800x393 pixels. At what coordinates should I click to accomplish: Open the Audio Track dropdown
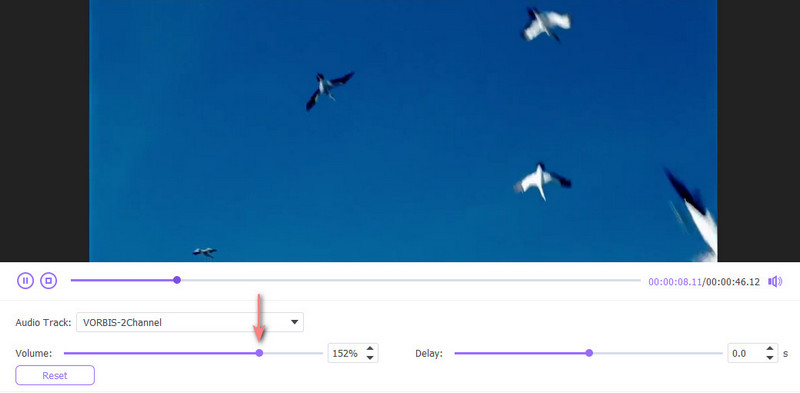pos(190,322)
